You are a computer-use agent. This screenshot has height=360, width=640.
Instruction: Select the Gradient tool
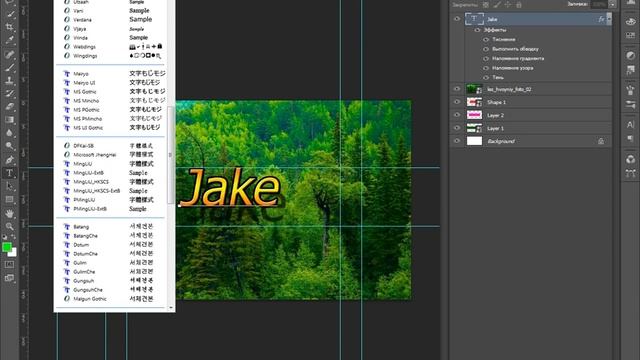click(x=10, y=120)
